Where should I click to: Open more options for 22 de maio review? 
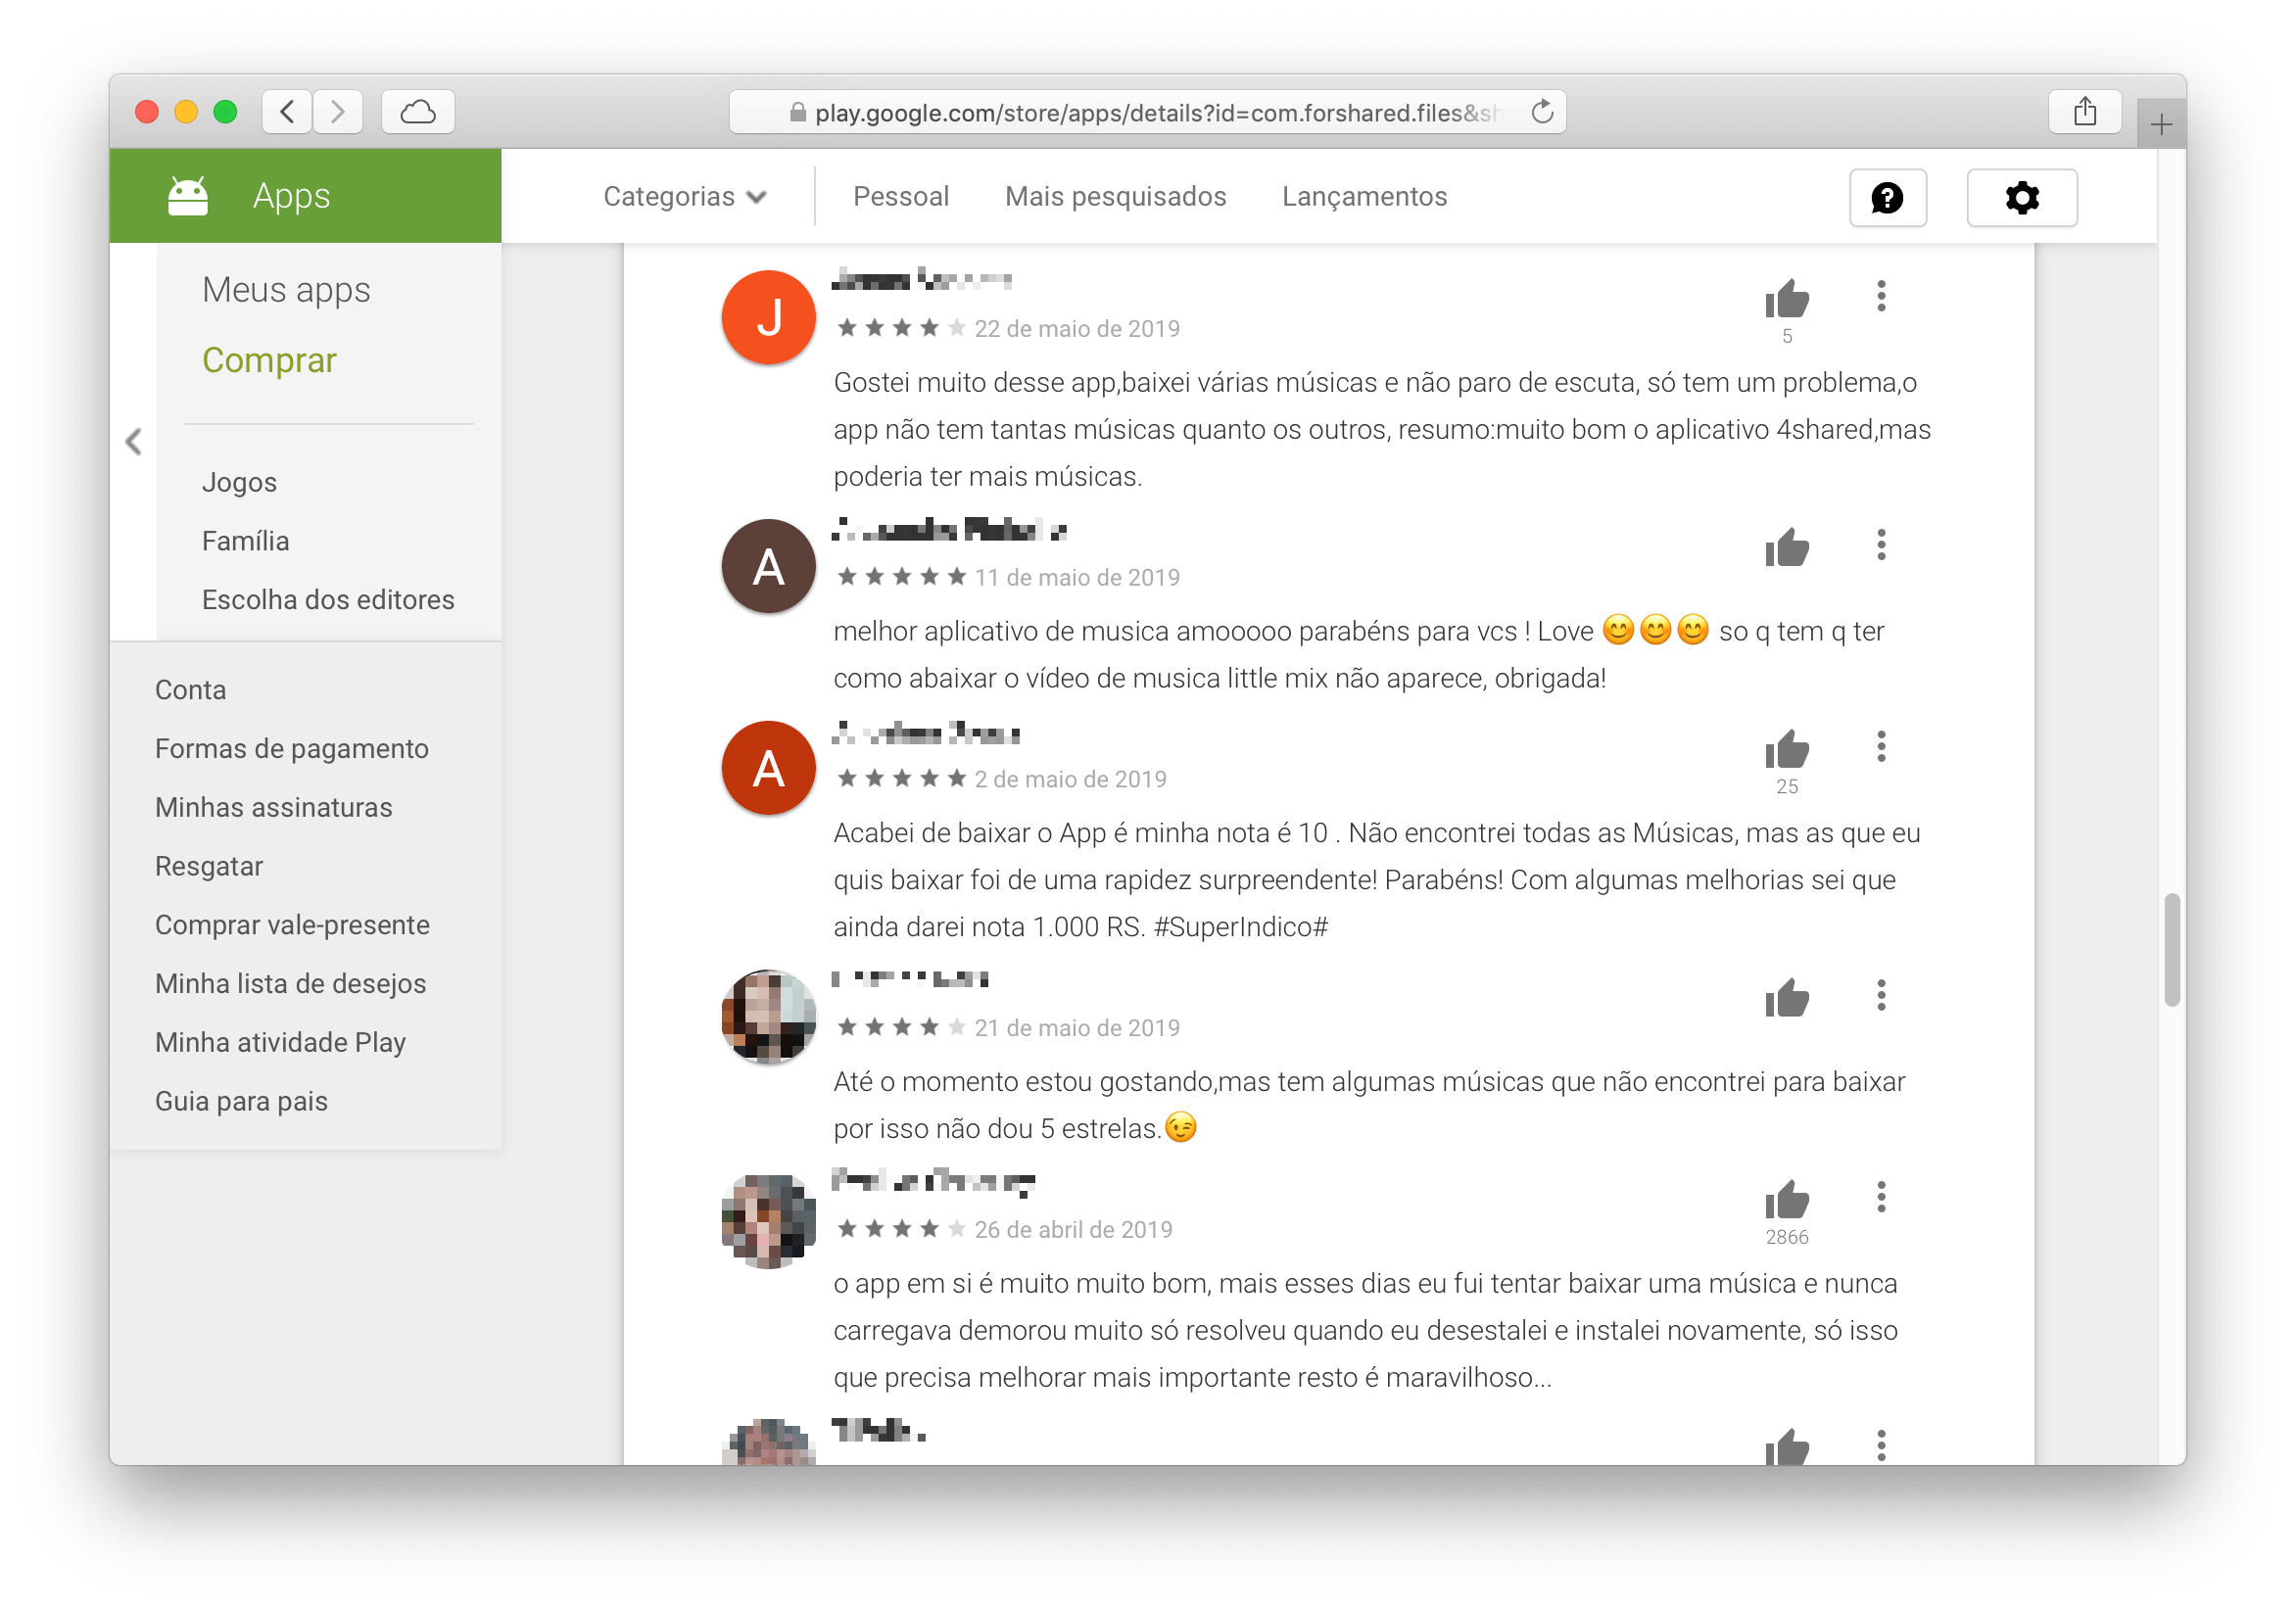pyautogui.click(x=1881, y=296)
